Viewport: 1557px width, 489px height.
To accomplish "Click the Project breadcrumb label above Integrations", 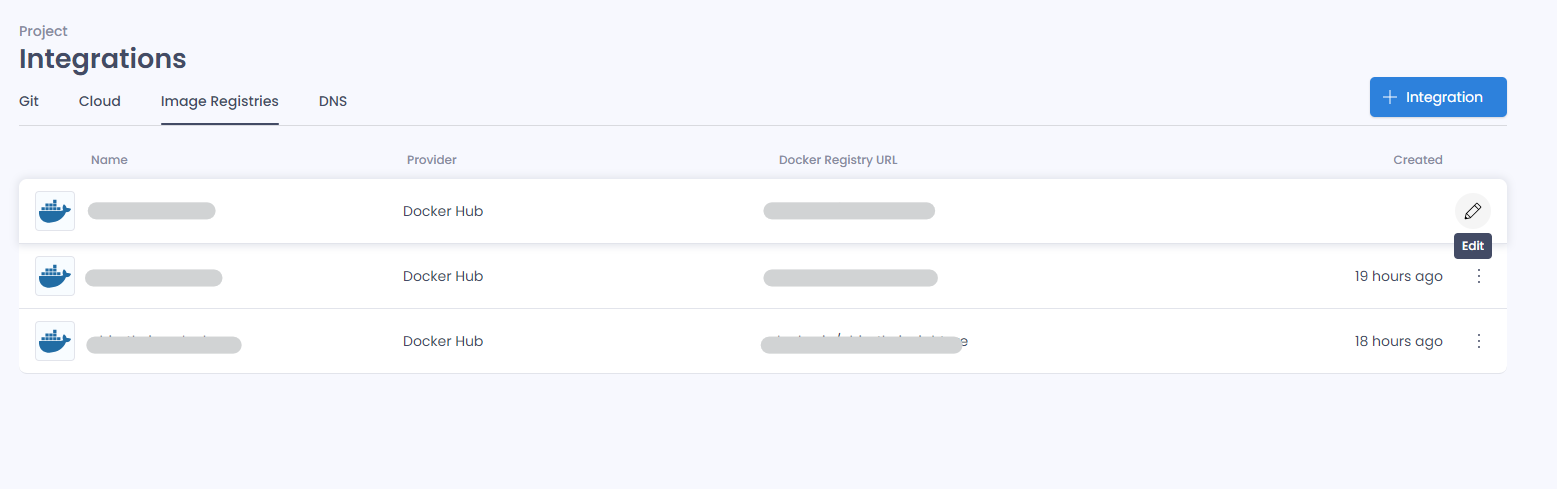I will point(43,31).
